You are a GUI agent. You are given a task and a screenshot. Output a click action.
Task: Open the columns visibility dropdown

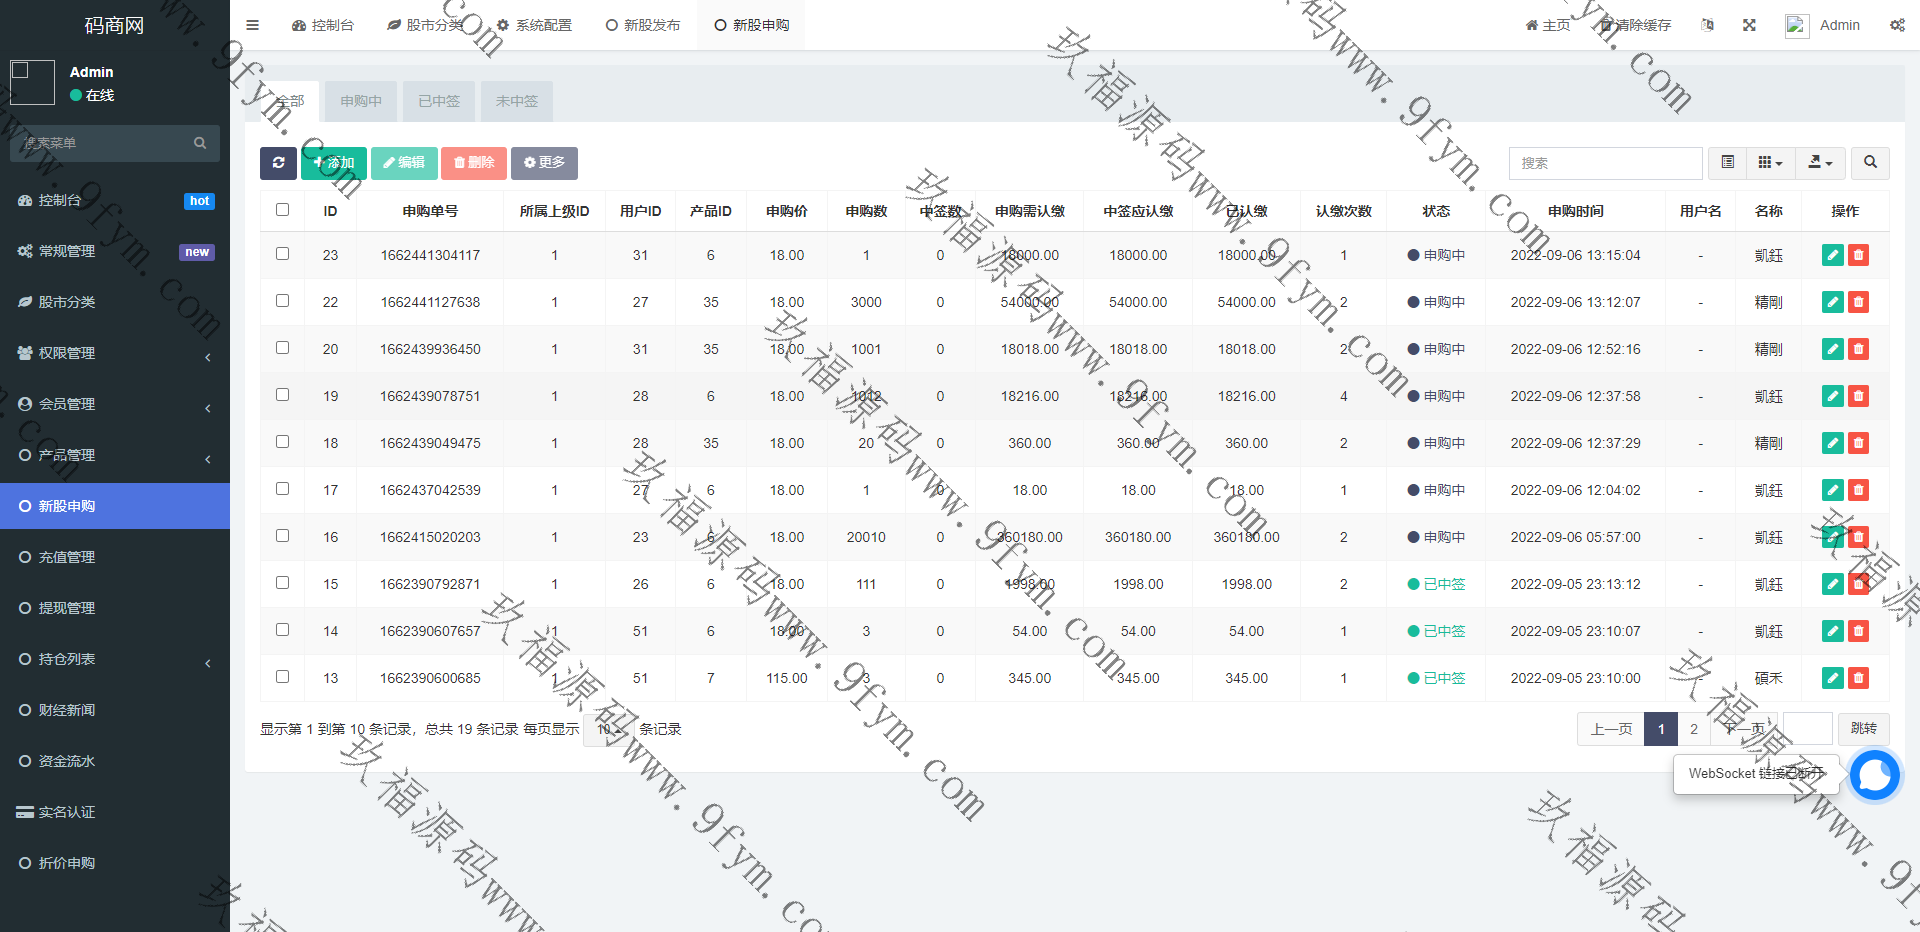point(1769,163)
